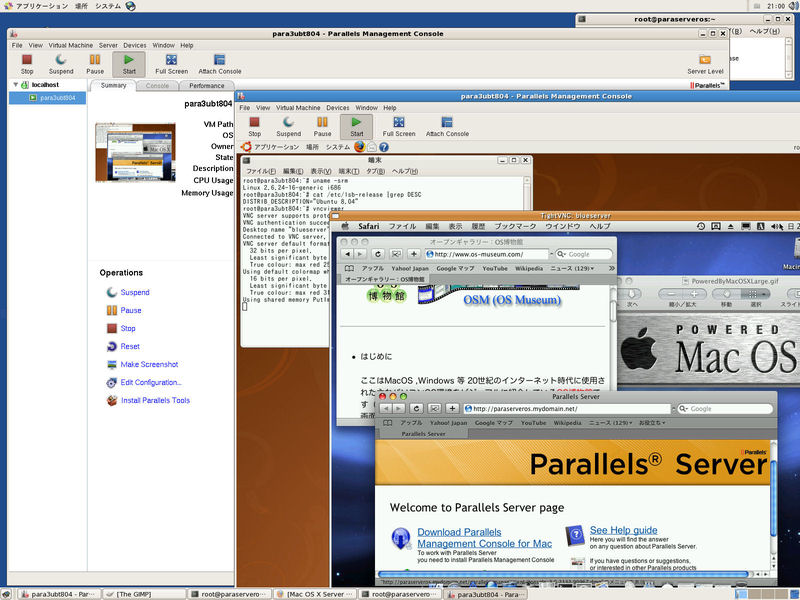This screenshot has width=800, height=600.
Task: Click reload button in Parallels Server Safari window
Action: coord(416,409)
